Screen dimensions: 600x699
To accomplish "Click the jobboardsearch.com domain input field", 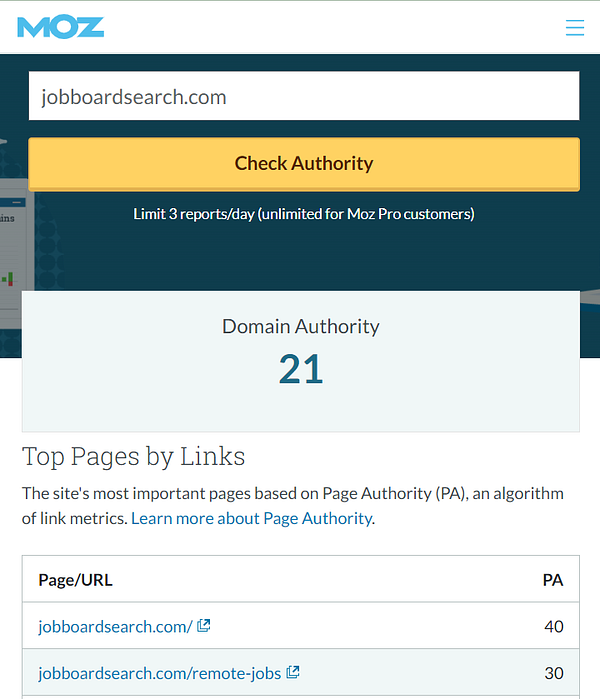I will [304, 96].
